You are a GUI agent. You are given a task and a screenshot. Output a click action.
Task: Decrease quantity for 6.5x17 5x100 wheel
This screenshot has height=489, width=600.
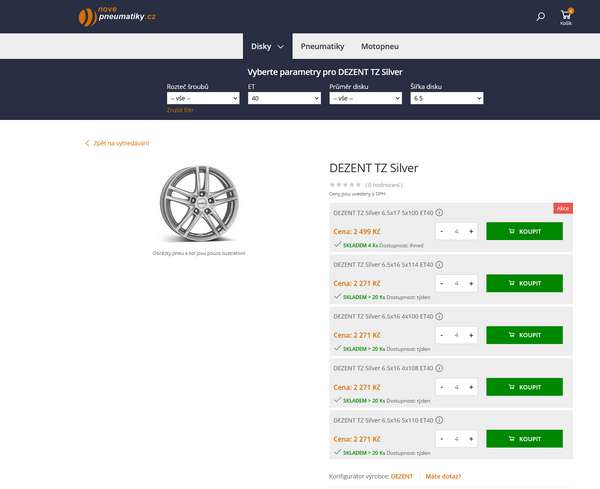point(442,231)
